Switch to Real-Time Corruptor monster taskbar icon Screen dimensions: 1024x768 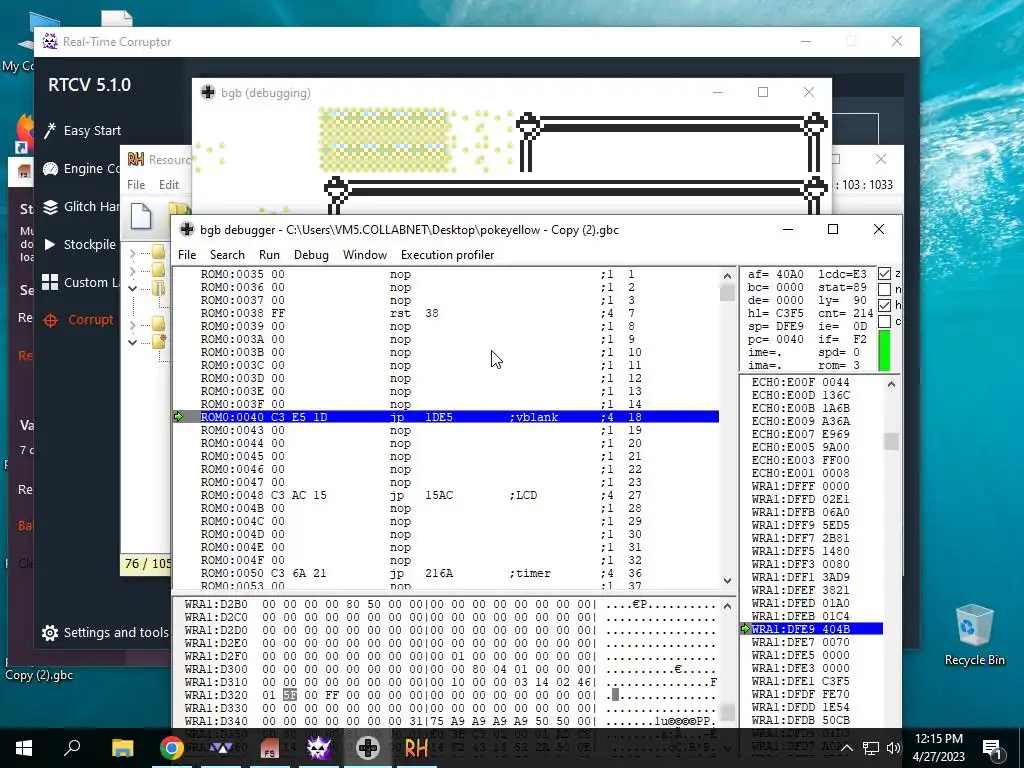[x=319, y=748]
